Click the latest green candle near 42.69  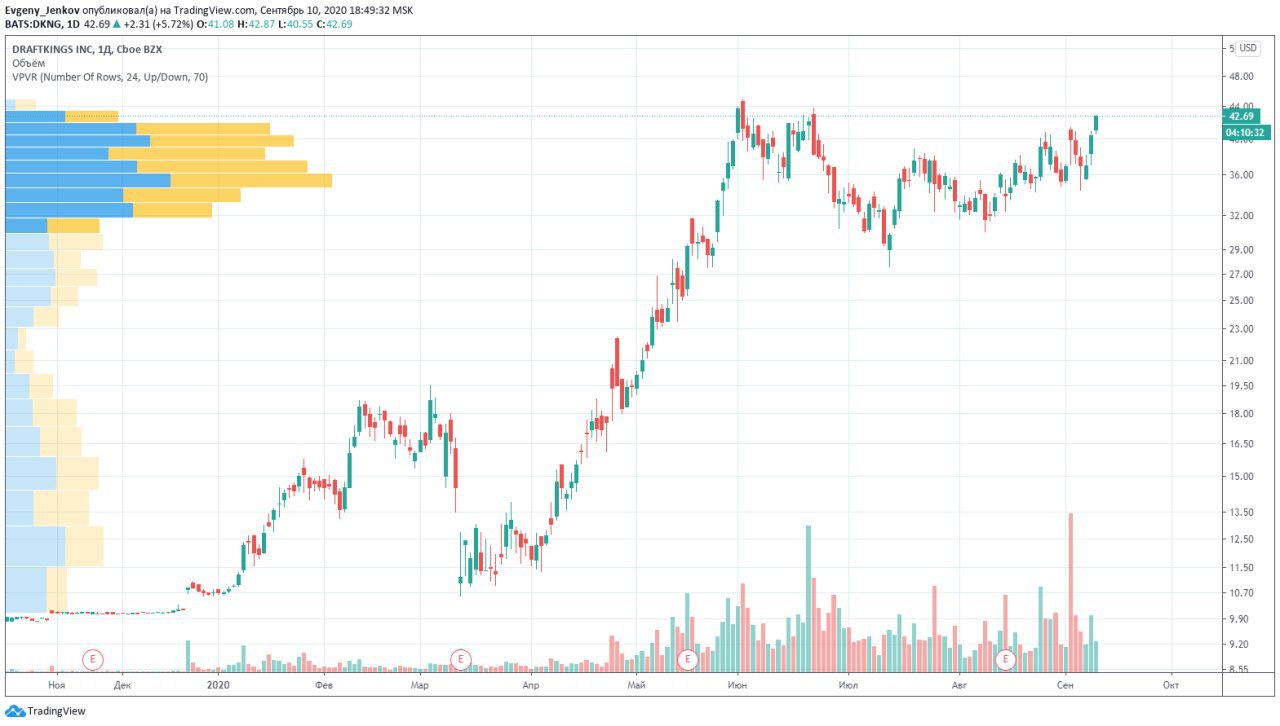(x=1096, y=123)
